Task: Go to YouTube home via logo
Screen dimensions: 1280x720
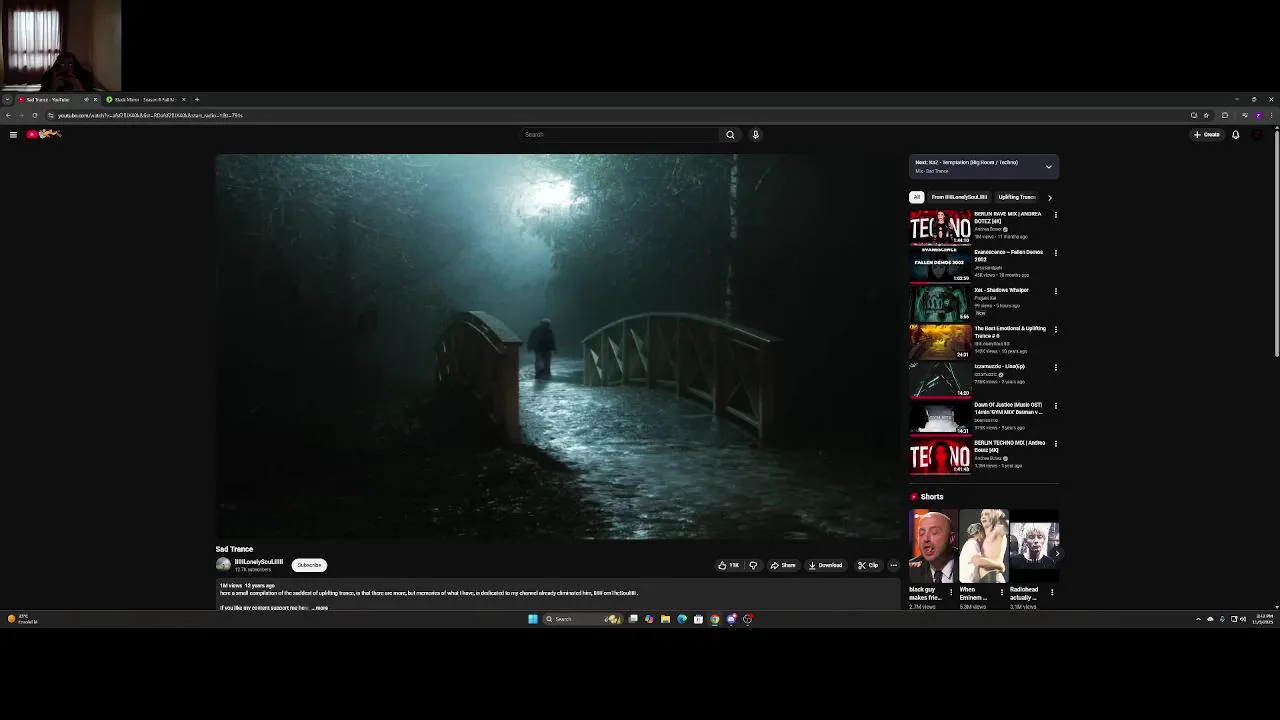Action: [44, 134]
